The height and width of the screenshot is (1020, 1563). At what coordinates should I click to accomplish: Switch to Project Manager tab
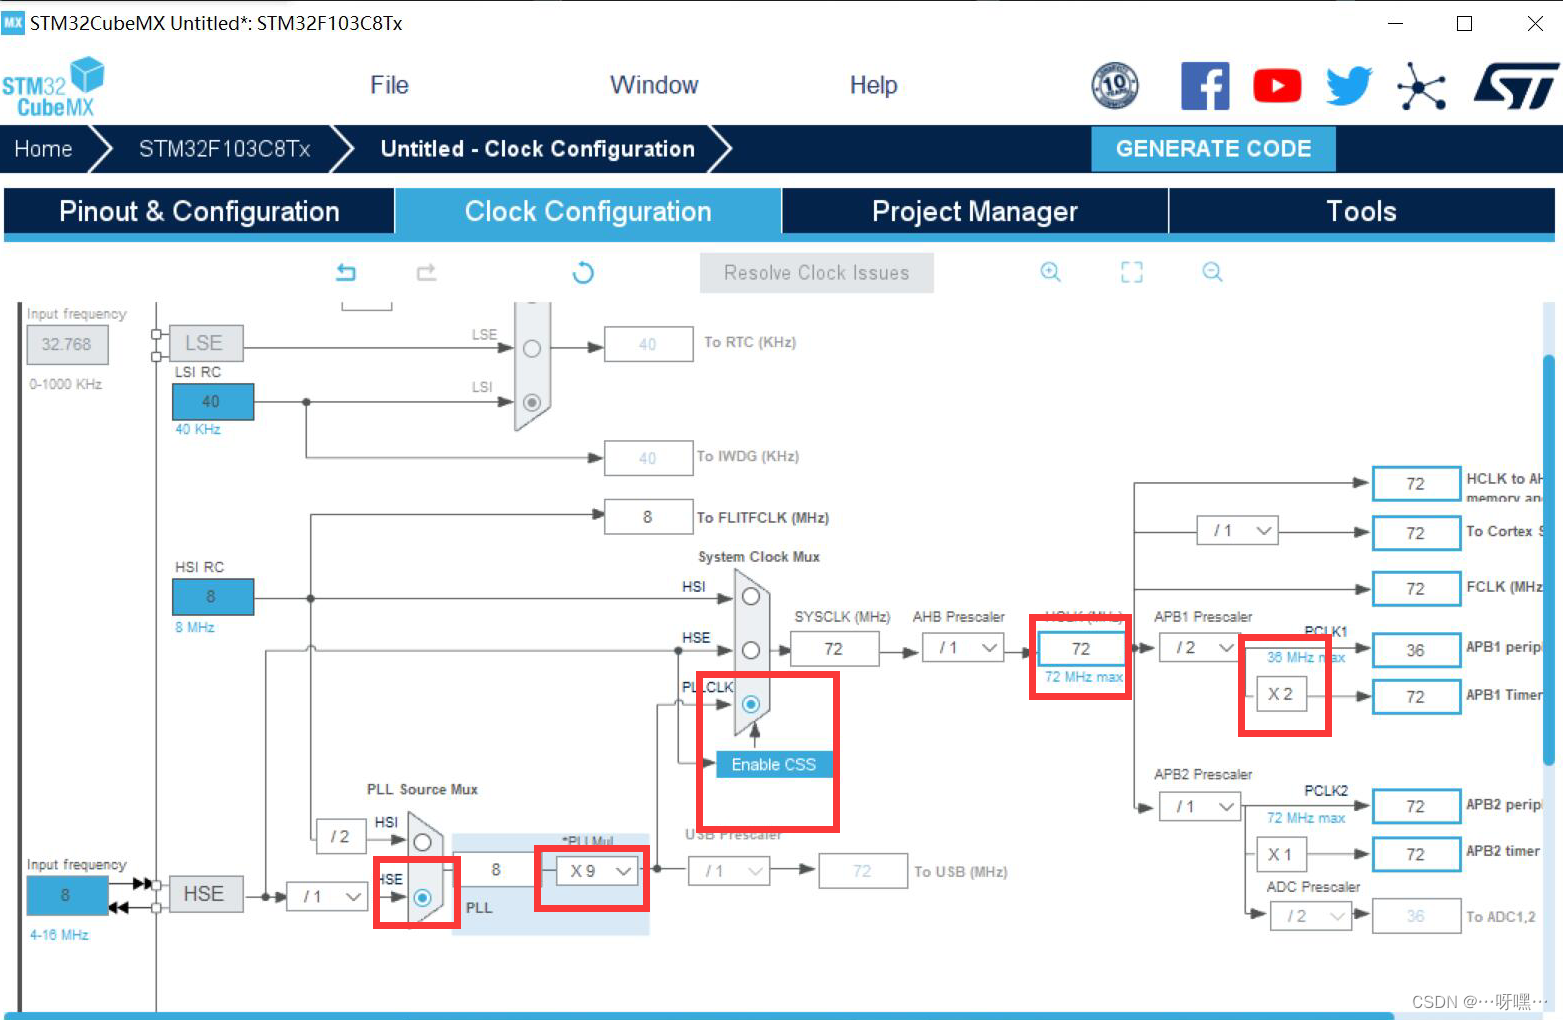coord(975,211)
